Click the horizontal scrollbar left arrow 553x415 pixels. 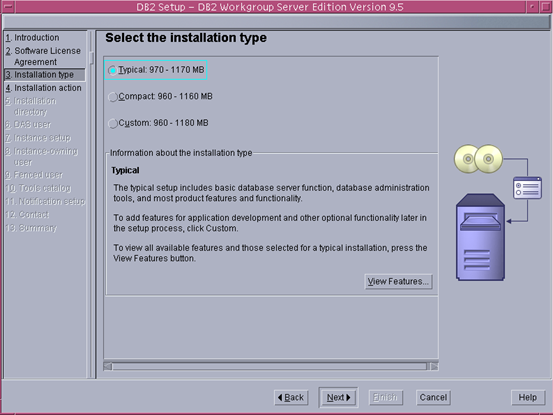(108, 367)
